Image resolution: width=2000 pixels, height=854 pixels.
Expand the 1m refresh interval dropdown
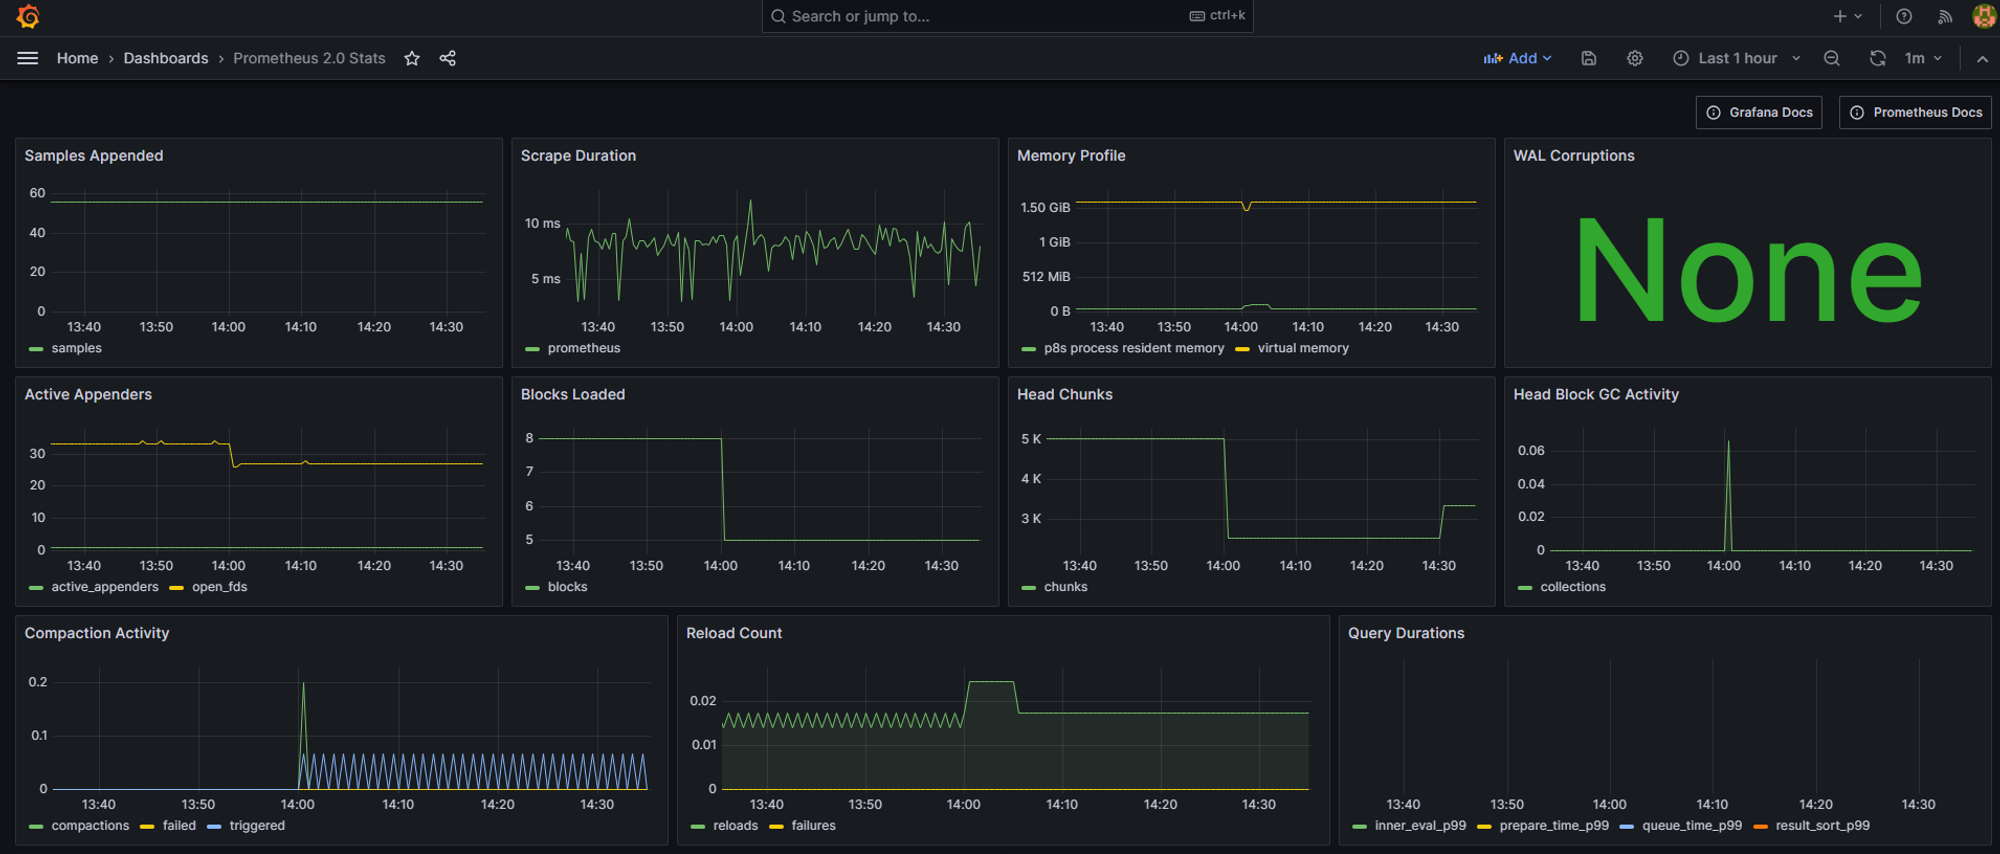tap(1923, 58)
